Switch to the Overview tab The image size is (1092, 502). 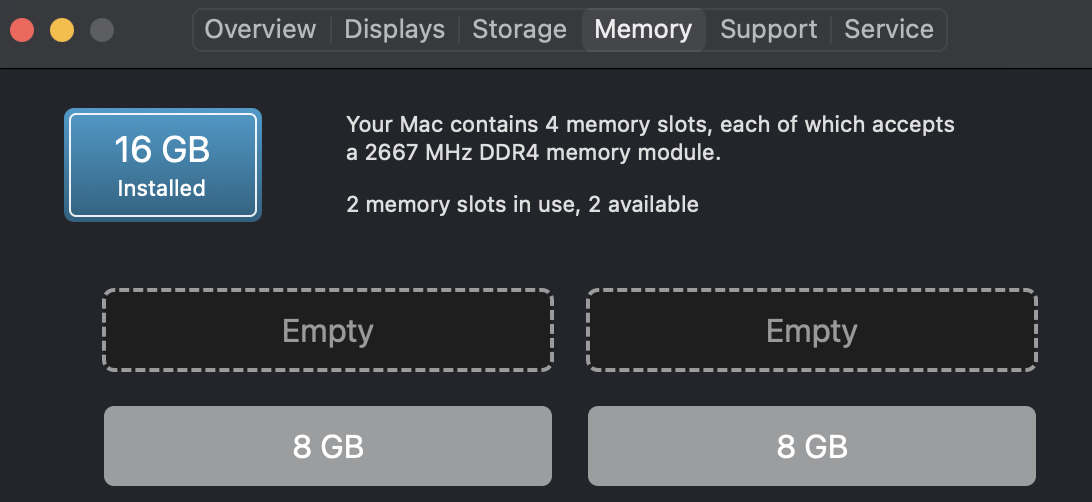pyautogui.click(x=260, y=29)
